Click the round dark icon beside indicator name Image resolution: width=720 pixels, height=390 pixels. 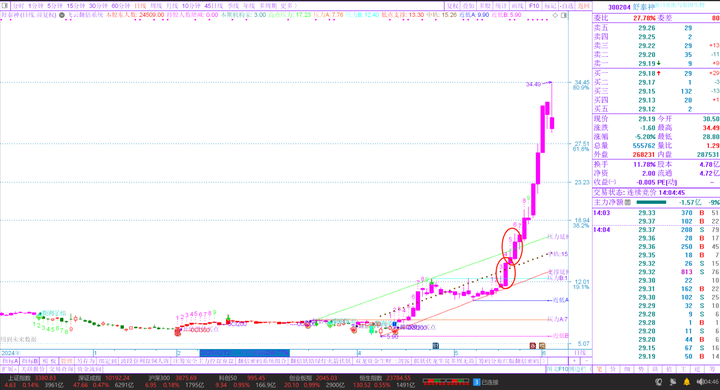(62, 15)
